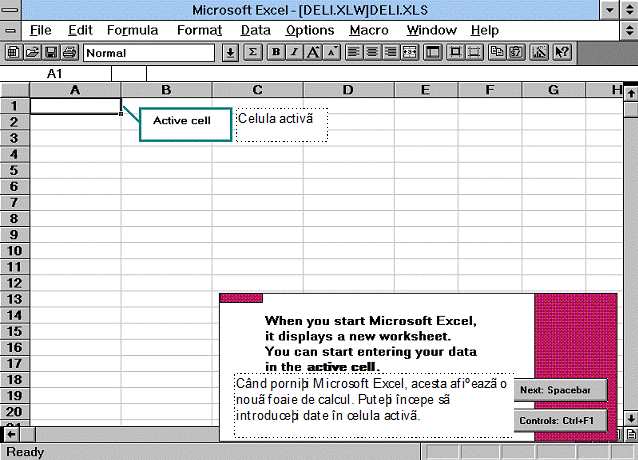The width and height of the screenshot is (638, 460).
Task: Save the workbook with the floppy disk icon
Action: tap(51, 52)
